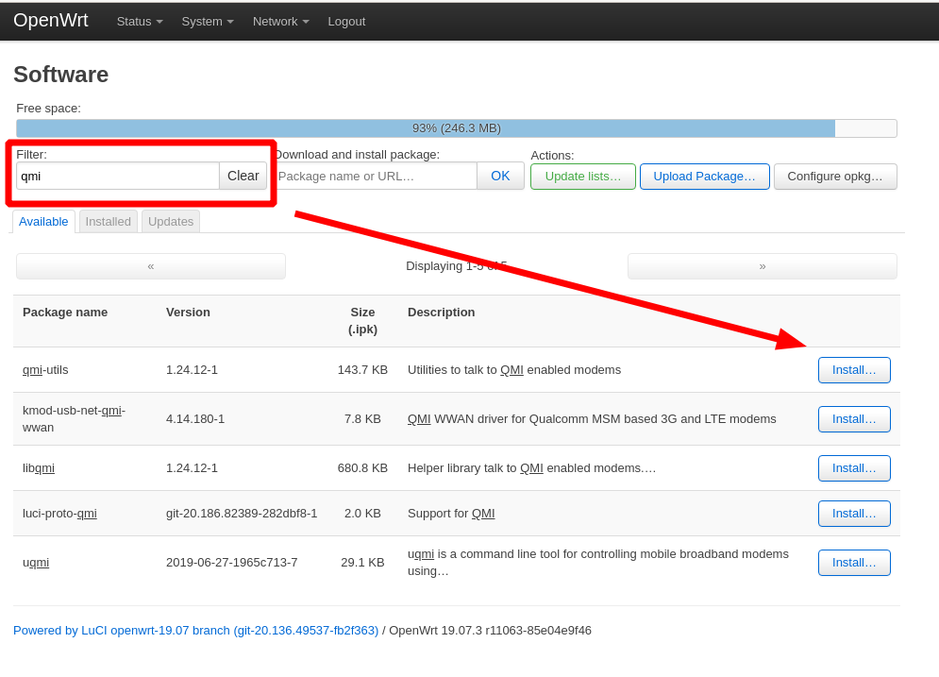Select the Available packages tab
The width and height of the screenshot is (939, 677).
[x=43, y=221]
